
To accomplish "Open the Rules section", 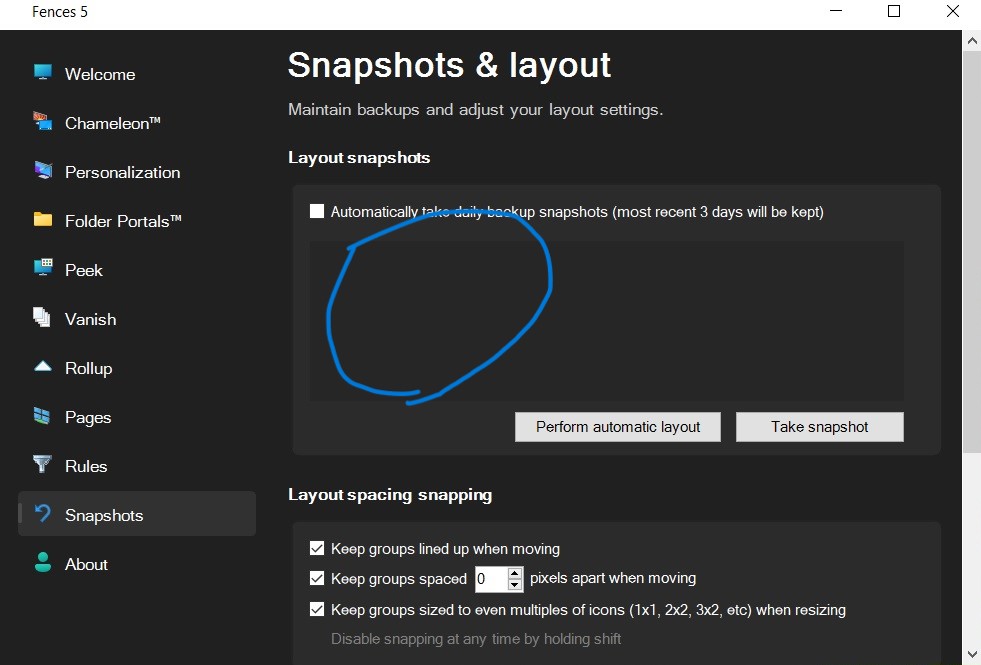I will coord(137,465).
